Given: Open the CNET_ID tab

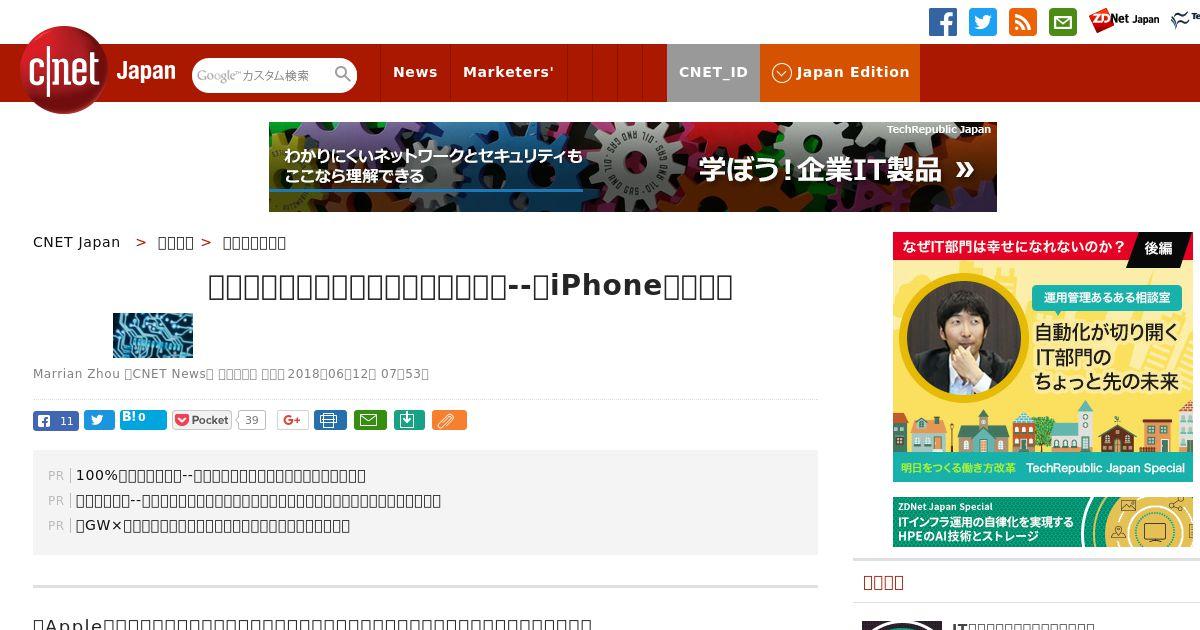Looking at the screenshot, I should pyautogui.click(x=713, y=72).
